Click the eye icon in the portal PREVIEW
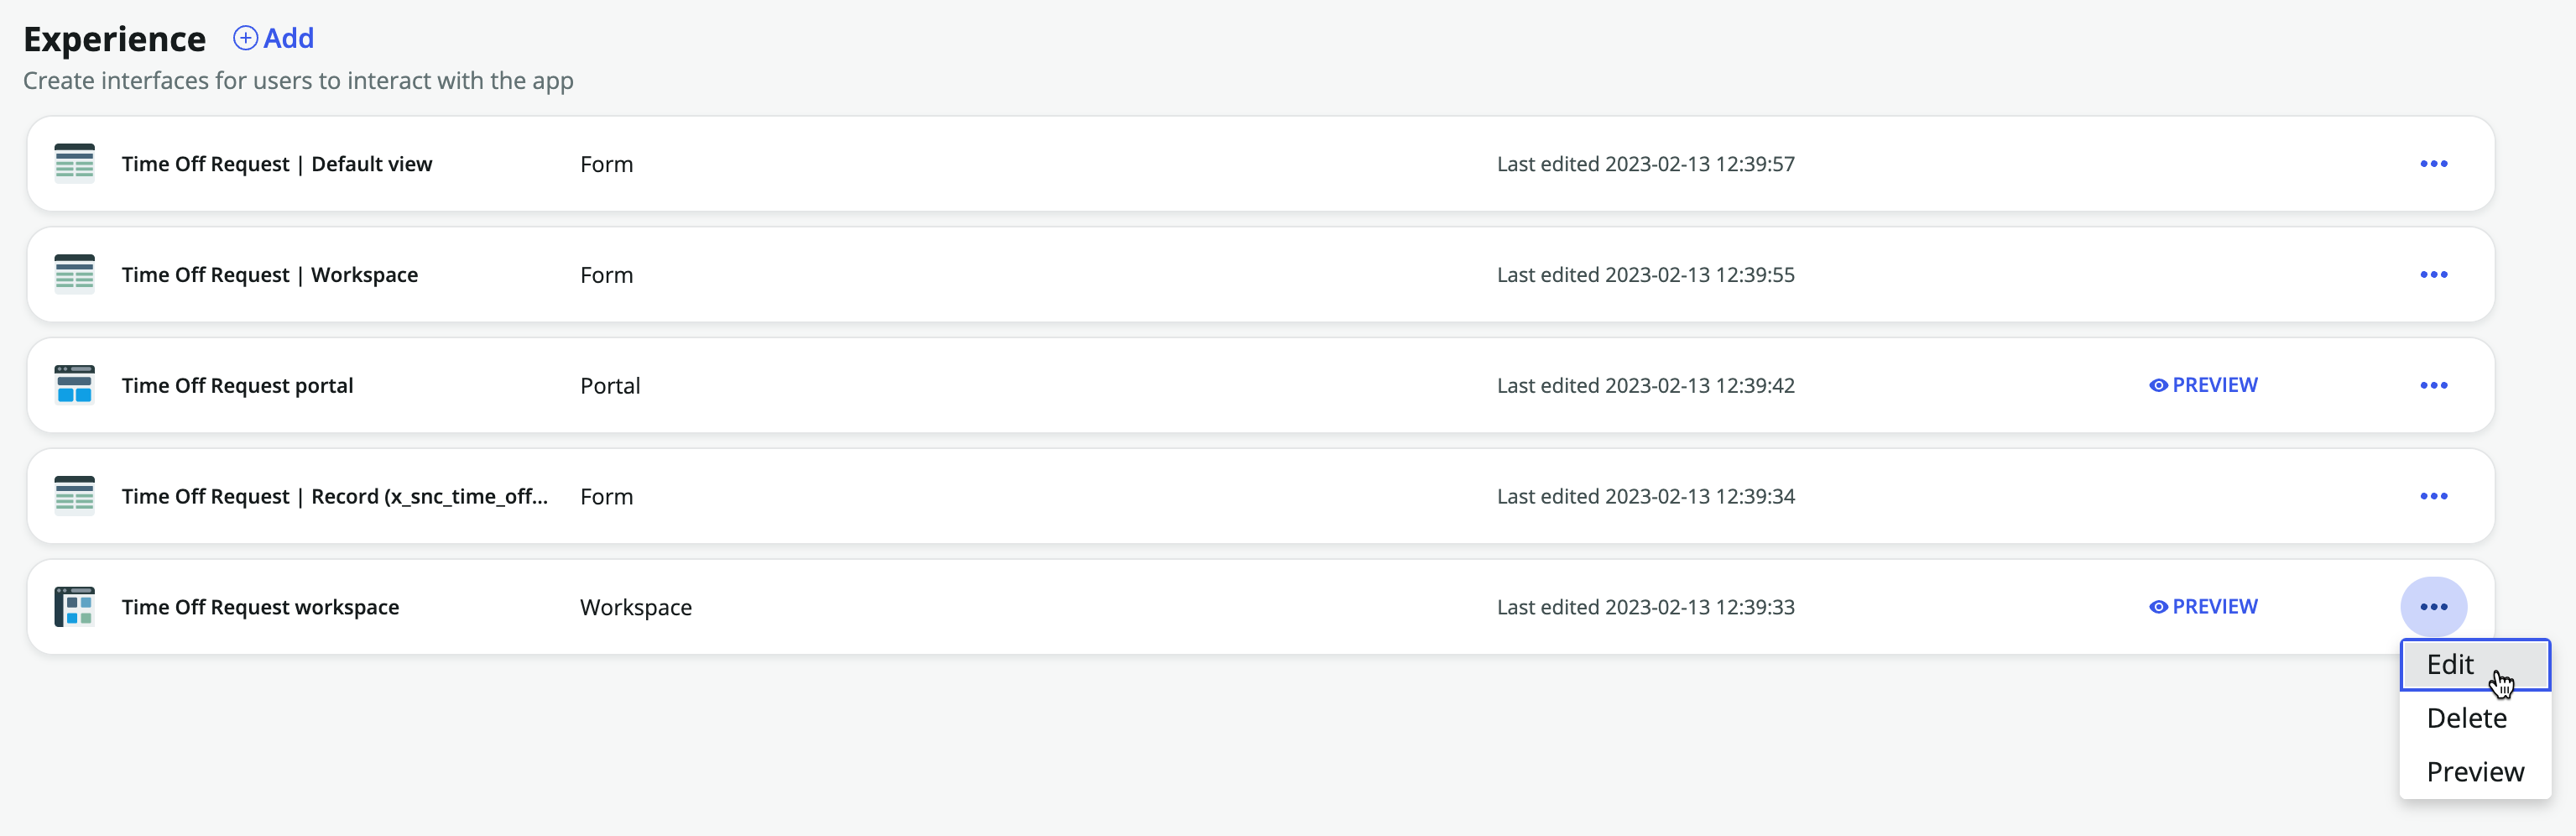Image resolution: width=2576 pixels, height=836 pixels. 2158,386
